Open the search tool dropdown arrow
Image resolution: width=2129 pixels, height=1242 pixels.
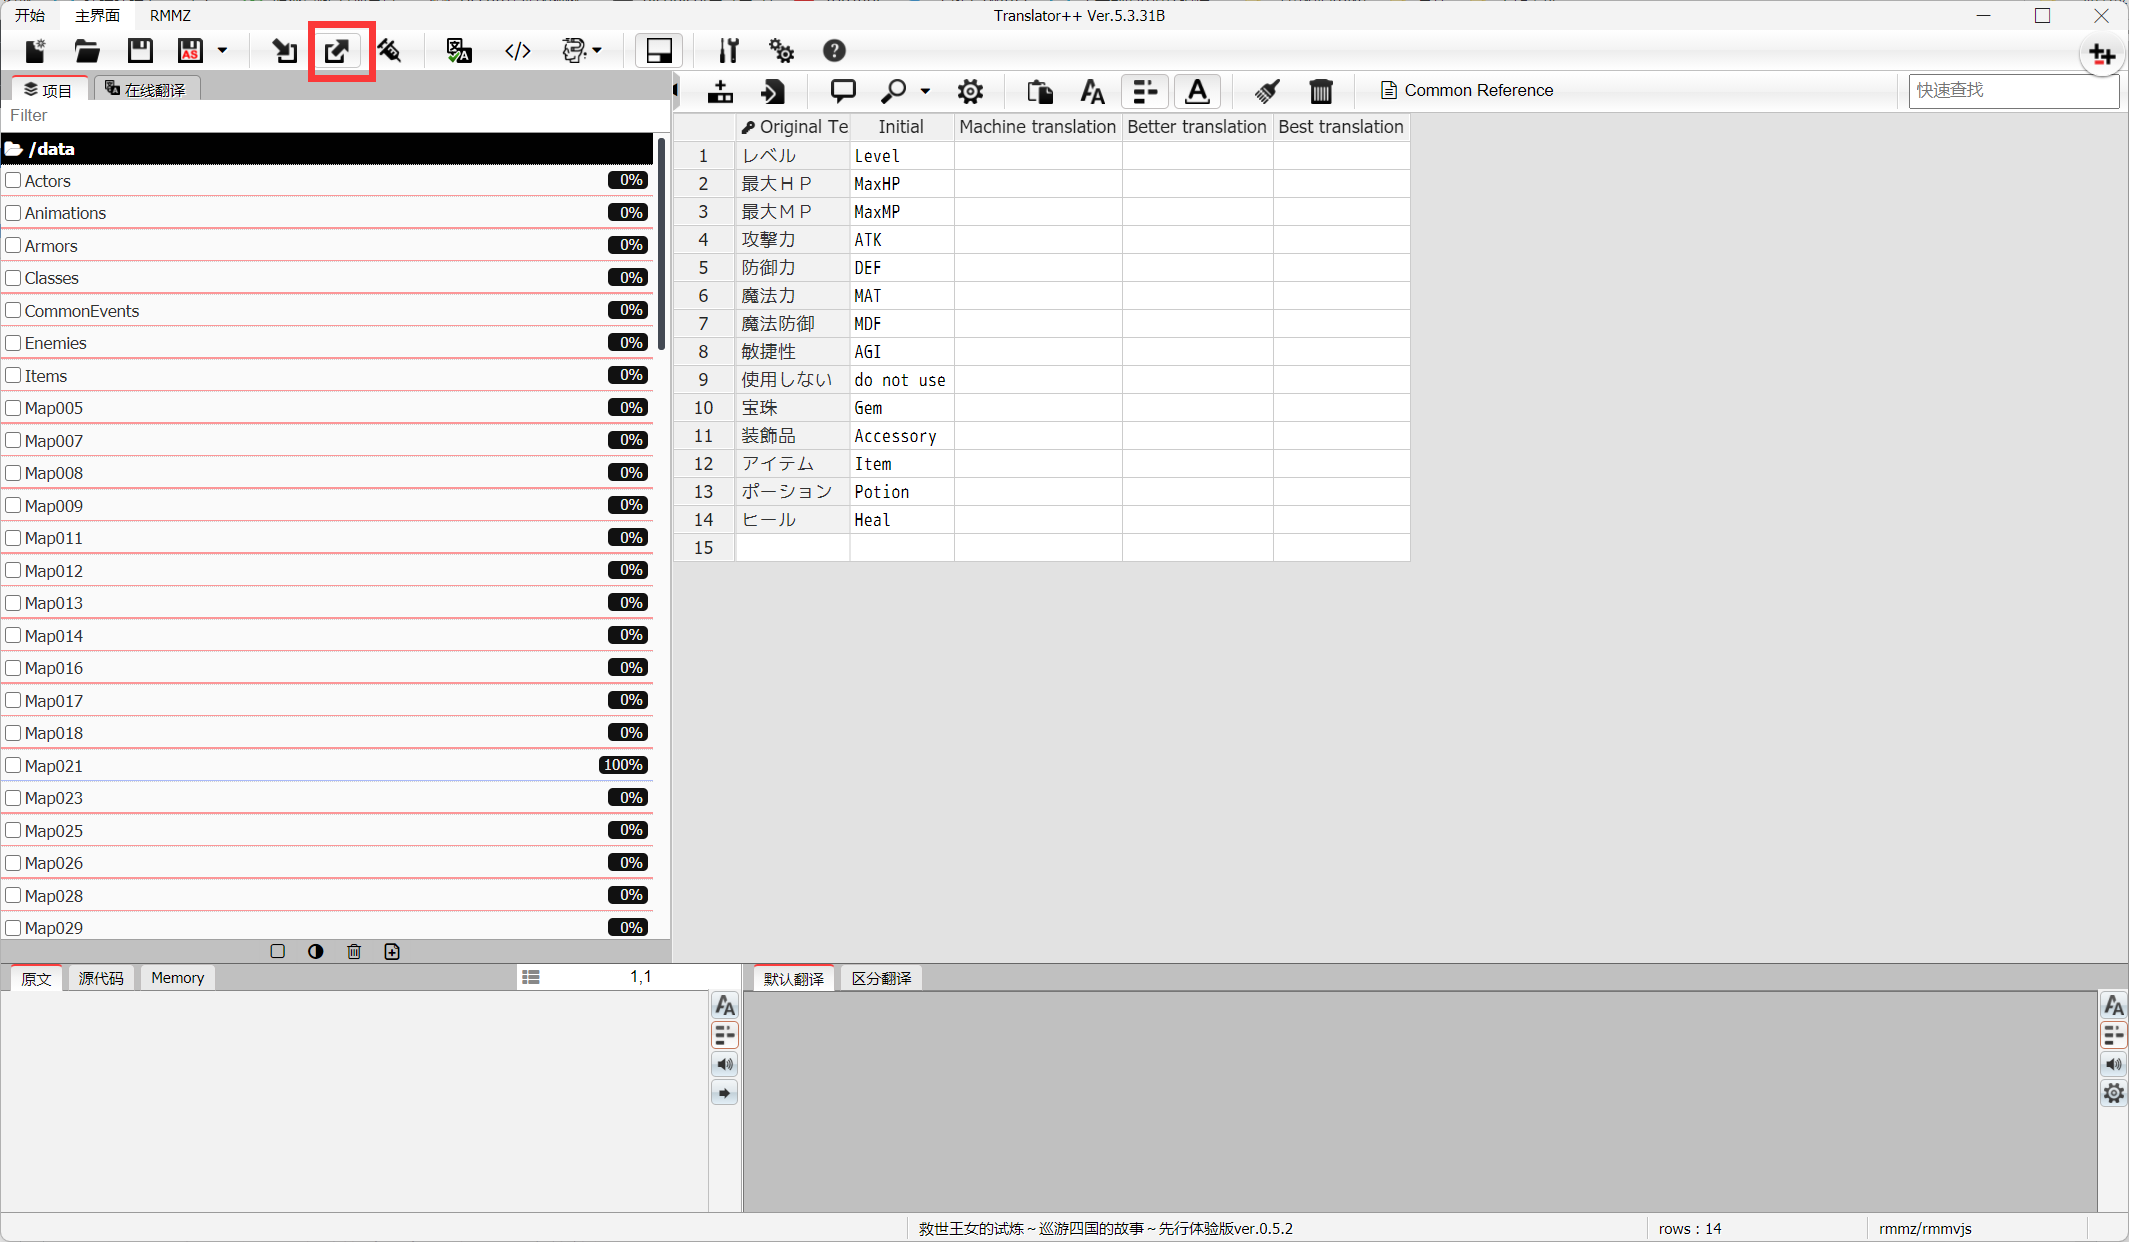925,91
